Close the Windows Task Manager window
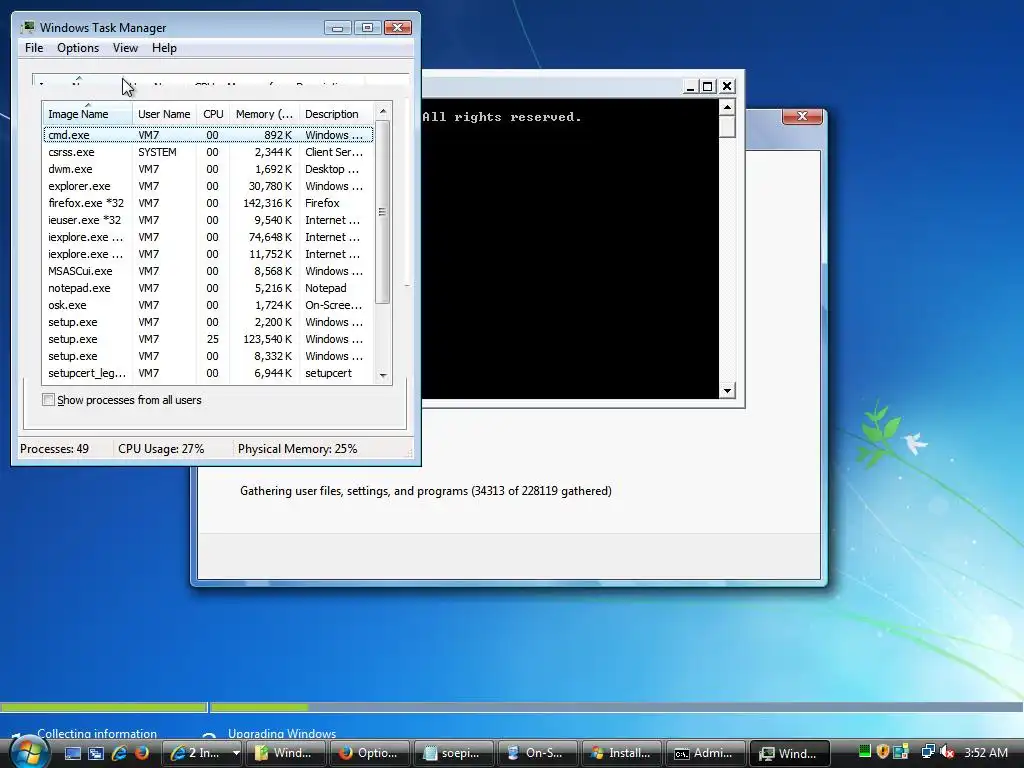Viewport: 1024px width, 768px height. click(397, 27)
